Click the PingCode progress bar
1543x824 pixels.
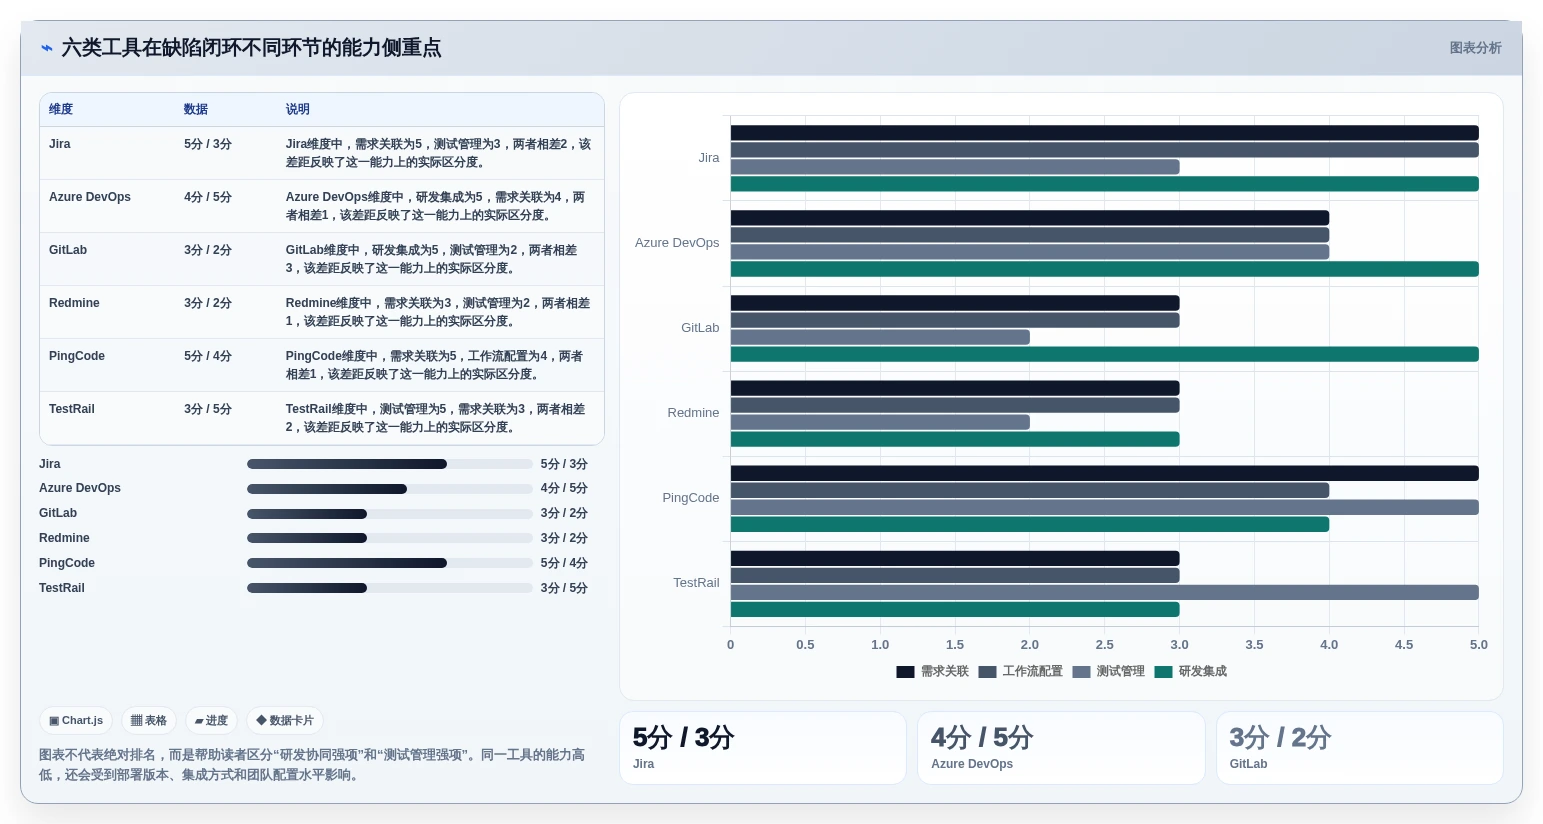coord(390,563)
